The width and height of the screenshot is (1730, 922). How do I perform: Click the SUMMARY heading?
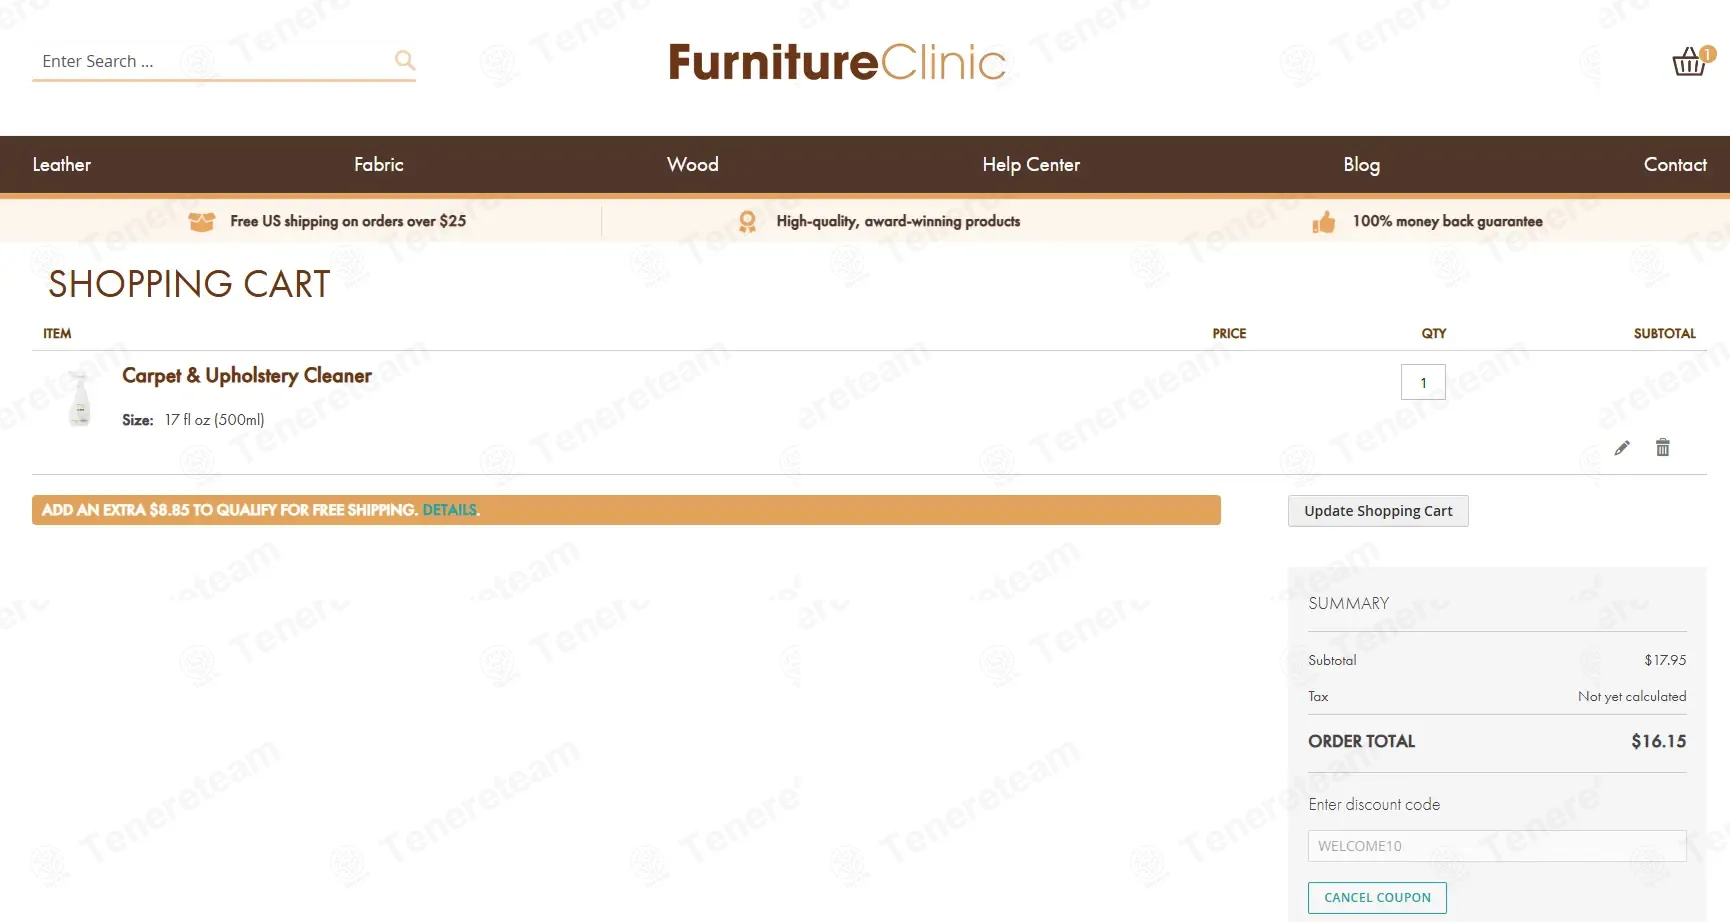pos(1348,603)
